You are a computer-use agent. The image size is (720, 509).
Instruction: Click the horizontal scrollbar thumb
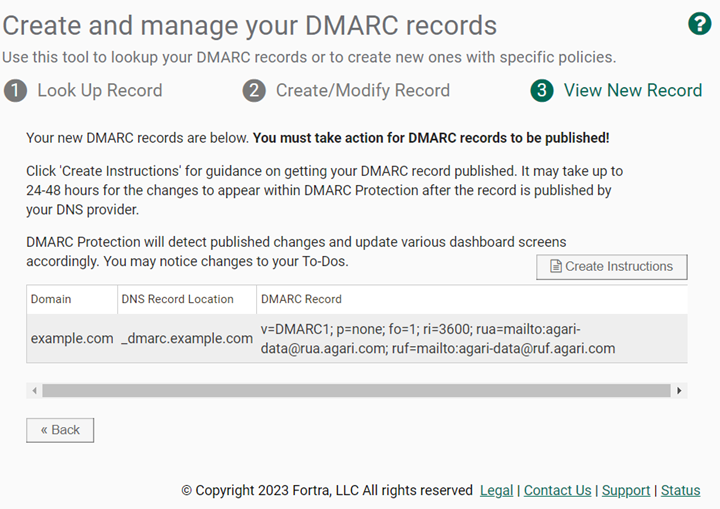[356, 391]
